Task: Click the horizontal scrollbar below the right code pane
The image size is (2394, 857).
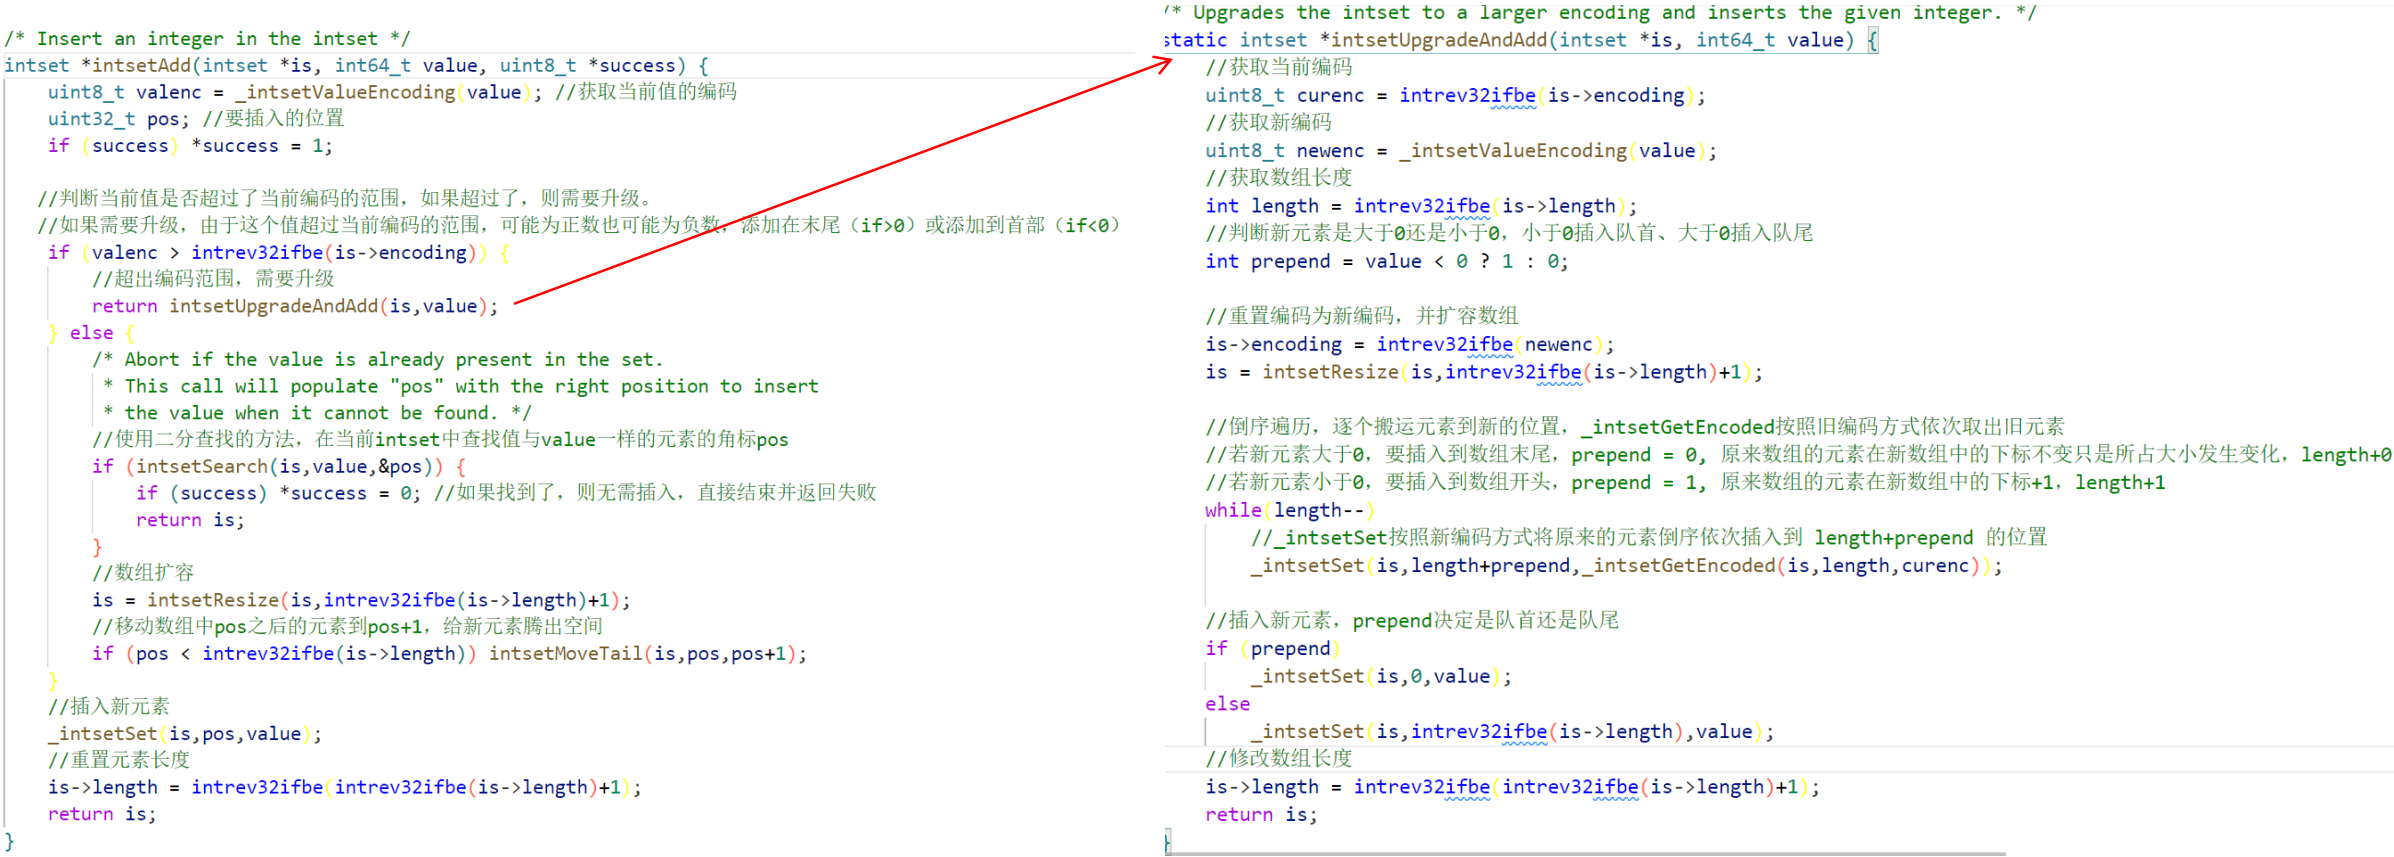Action: click(x=1585, y=853)
